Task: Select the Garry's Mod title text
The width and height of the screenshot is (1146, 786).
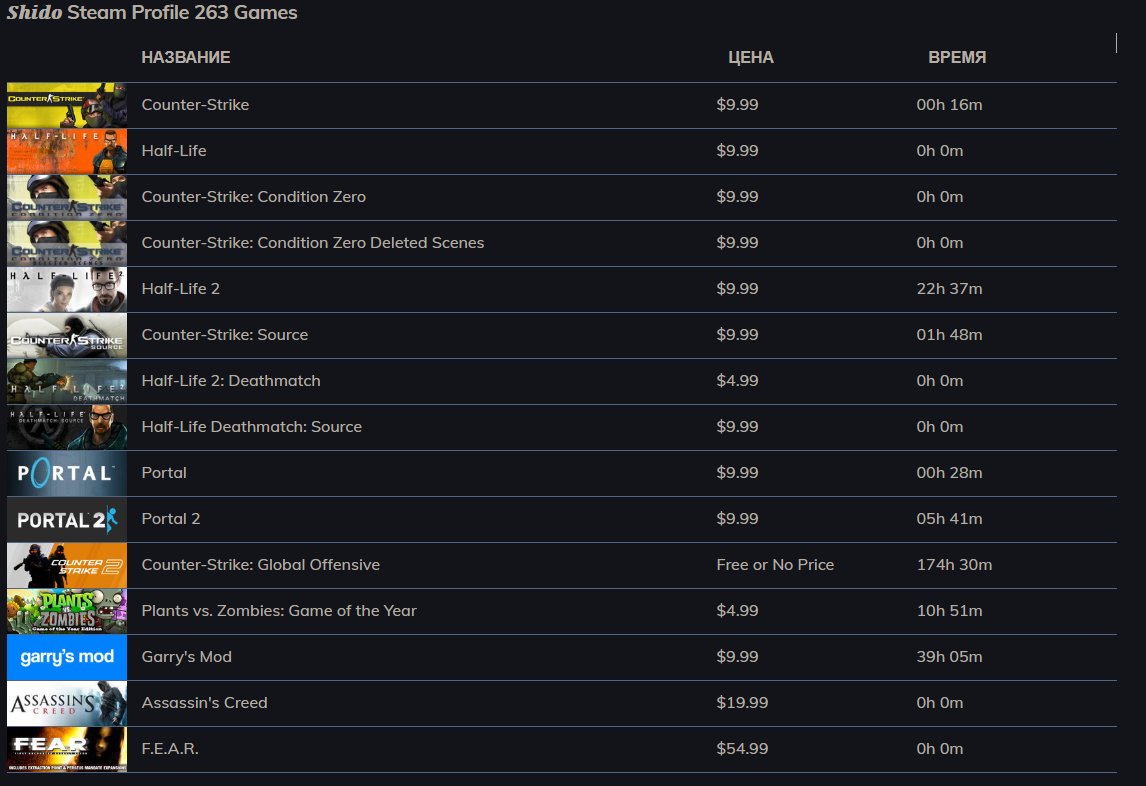Action: pyautogui.click(x=187, y=657)
